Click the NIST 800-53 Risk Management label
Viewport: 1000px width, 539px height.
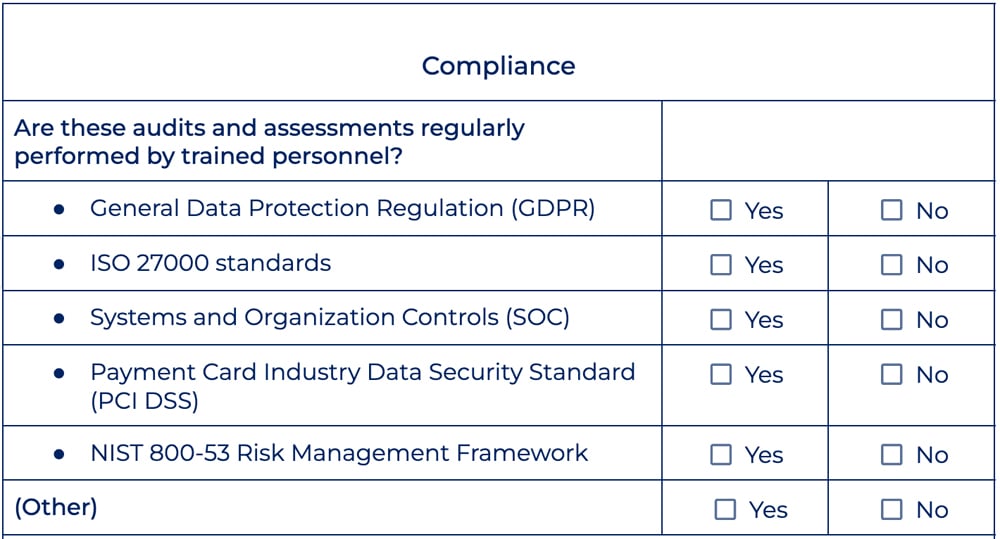(x=338, y=452)
